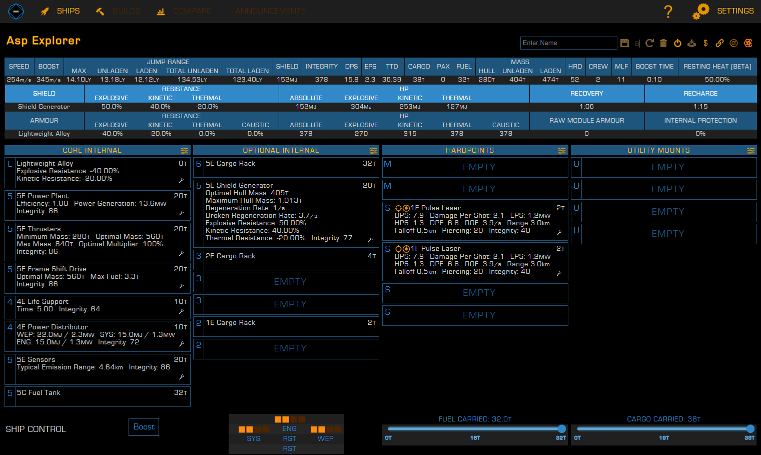Click the Lightweight Alloy armour summary label
Image resolution: width=761 pixels, height=455 pixels.
[x=44, y=133]
